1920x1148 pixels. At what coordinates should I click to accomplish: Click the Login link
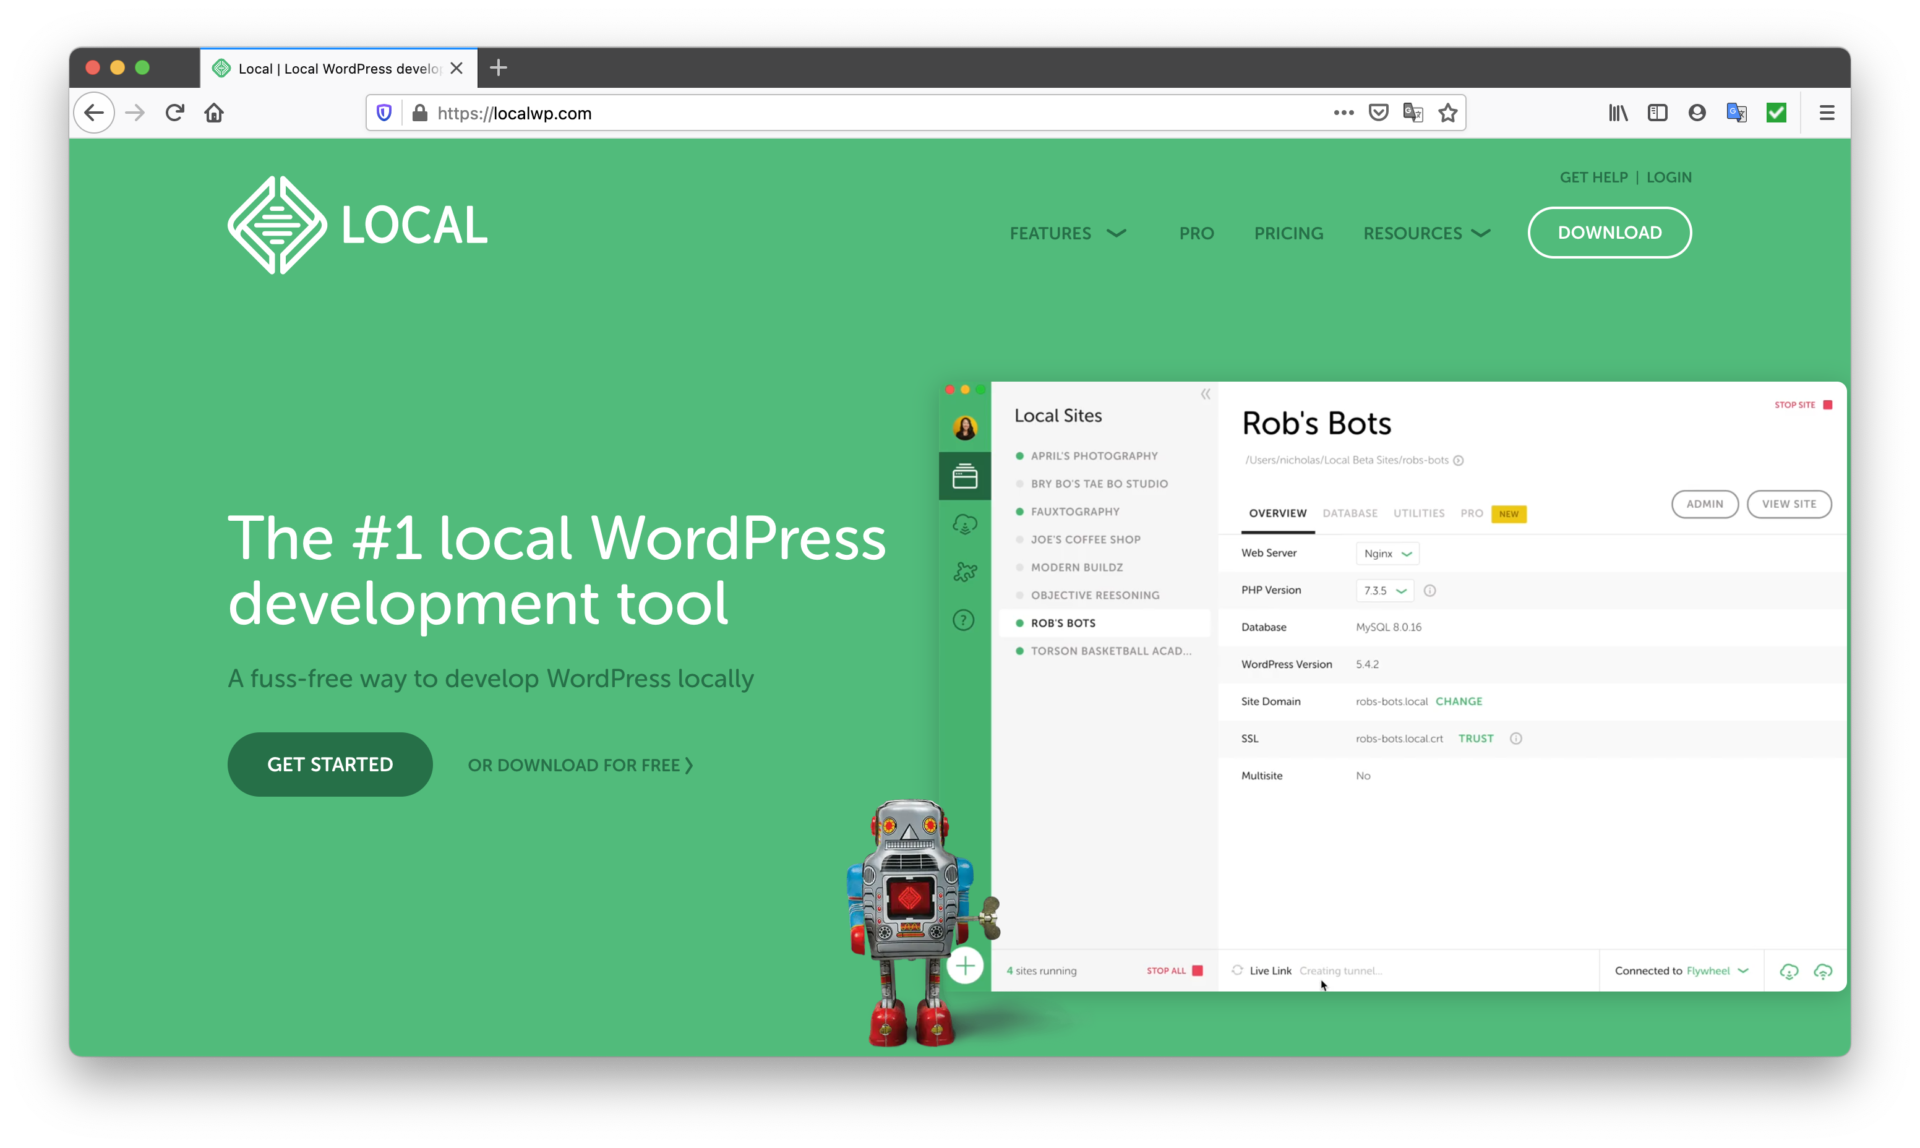click(x=1669, y=177)
